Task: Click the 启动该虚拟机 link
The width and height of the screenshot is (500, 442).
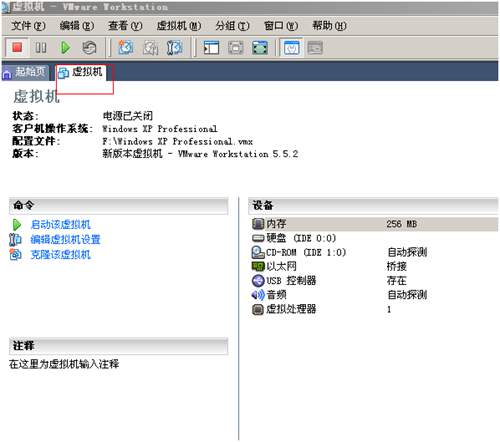Action: pos(60,225)
